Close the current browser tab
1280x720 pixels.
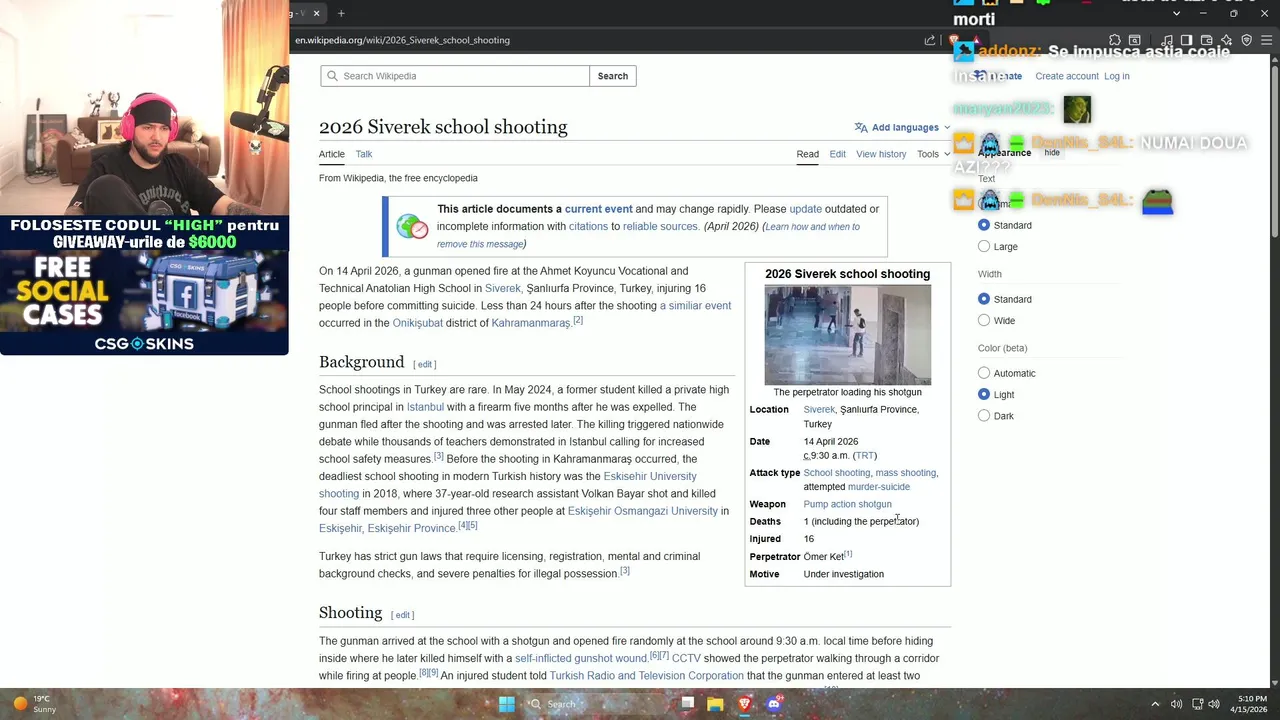[x=316, y=13]
